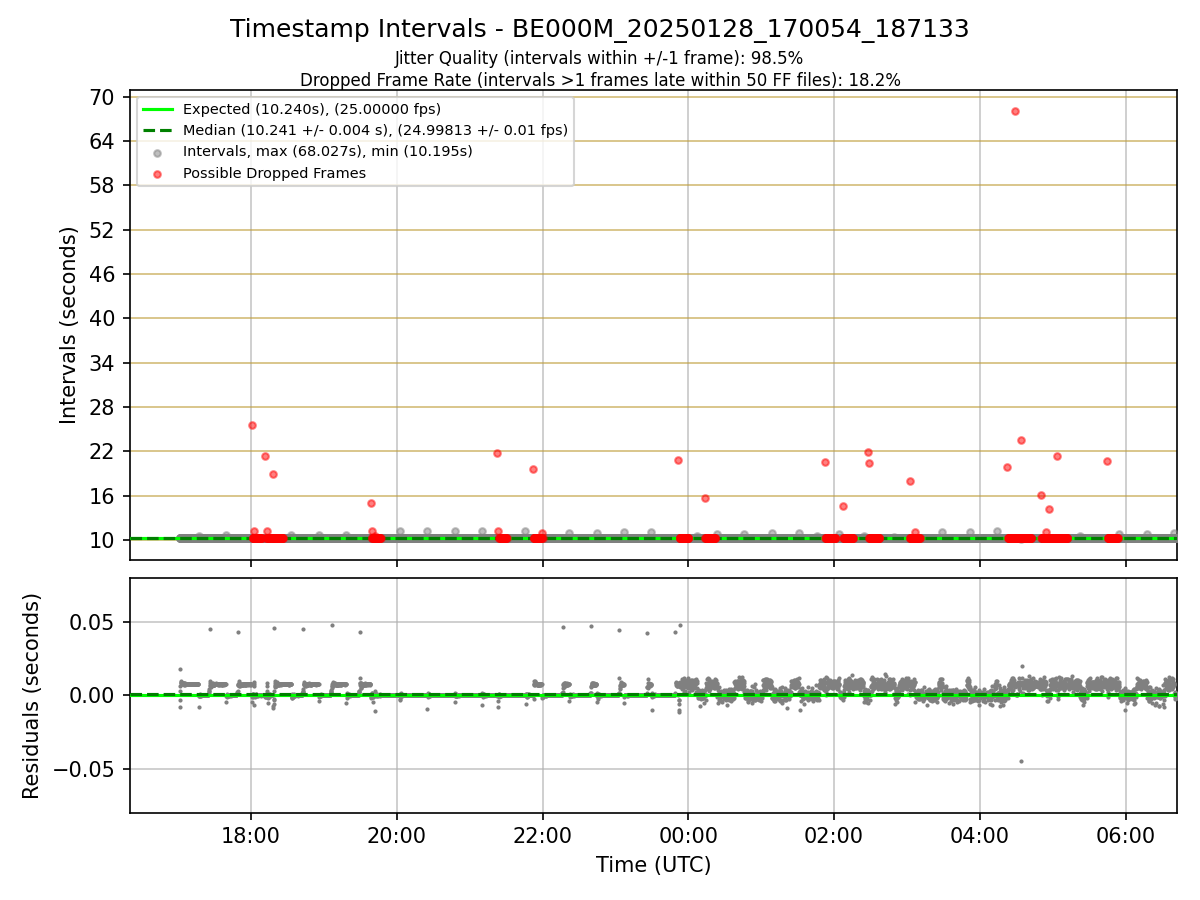Select the Expected (10.240s) legend entry text
The width and height of the screenshot is (1200, 900).
(312, 109)
